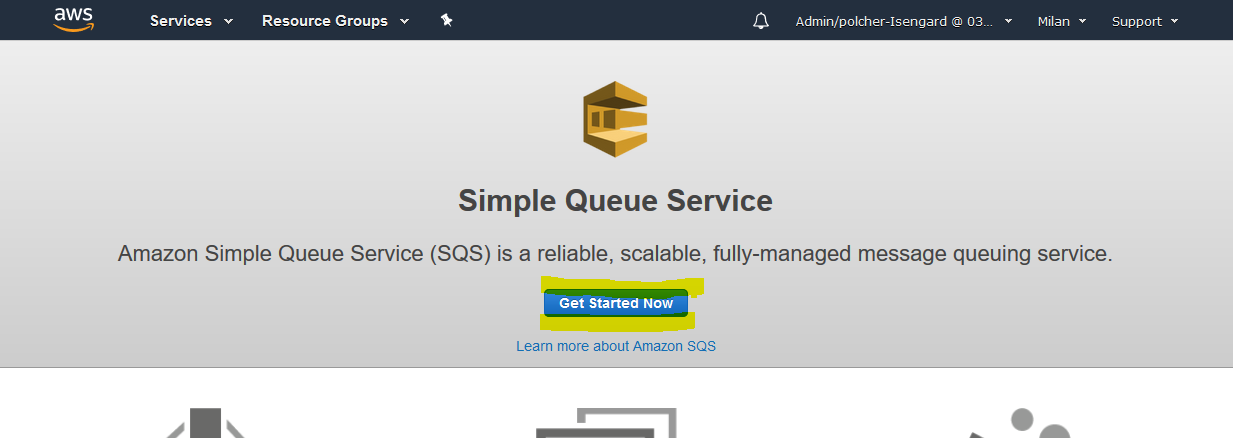Click the Get Started Now button
Screen dimensions: 1233x438
pos(616,303)
